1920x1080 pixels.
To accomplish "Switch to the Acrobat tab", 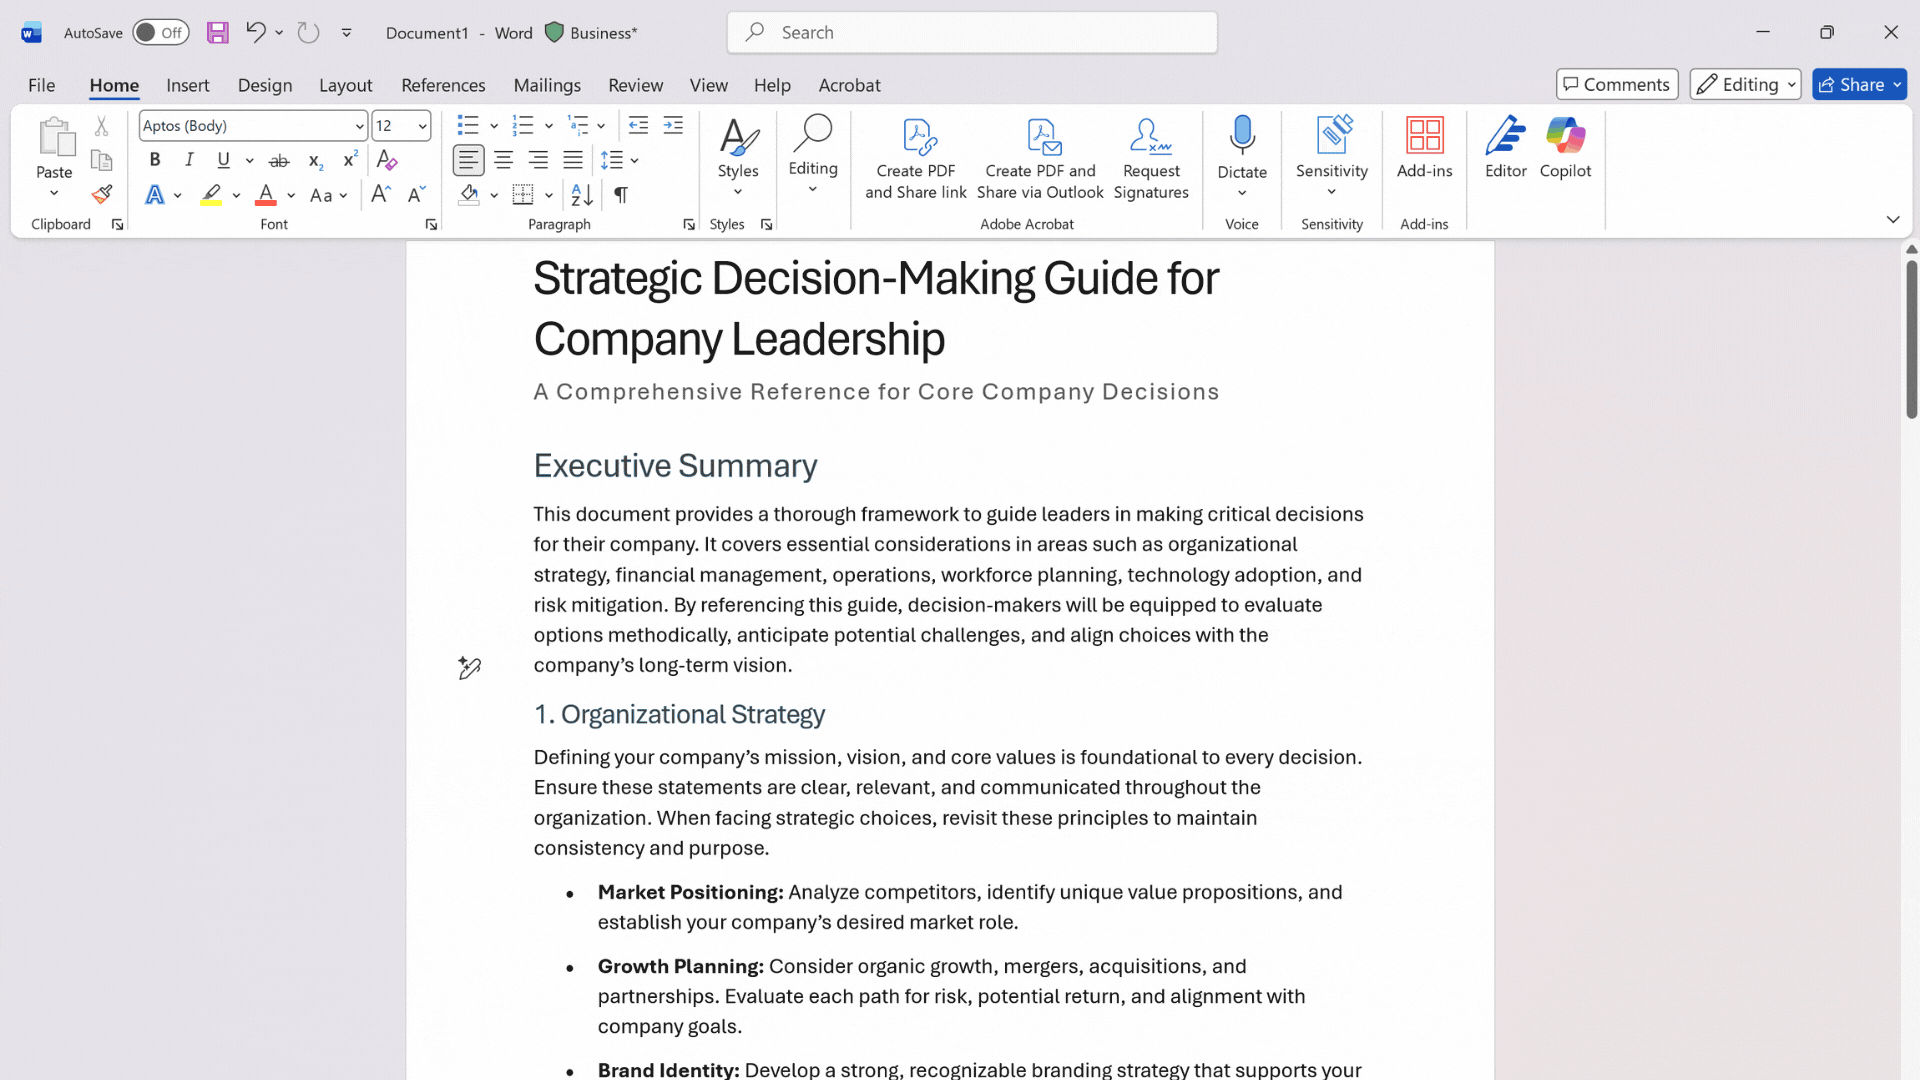I will (x=849, y=85).
